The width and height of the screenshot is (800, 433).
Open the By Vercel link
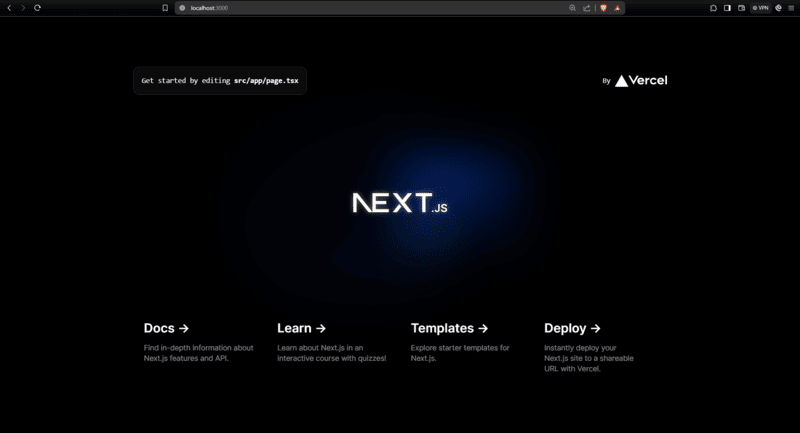(635, 81)
